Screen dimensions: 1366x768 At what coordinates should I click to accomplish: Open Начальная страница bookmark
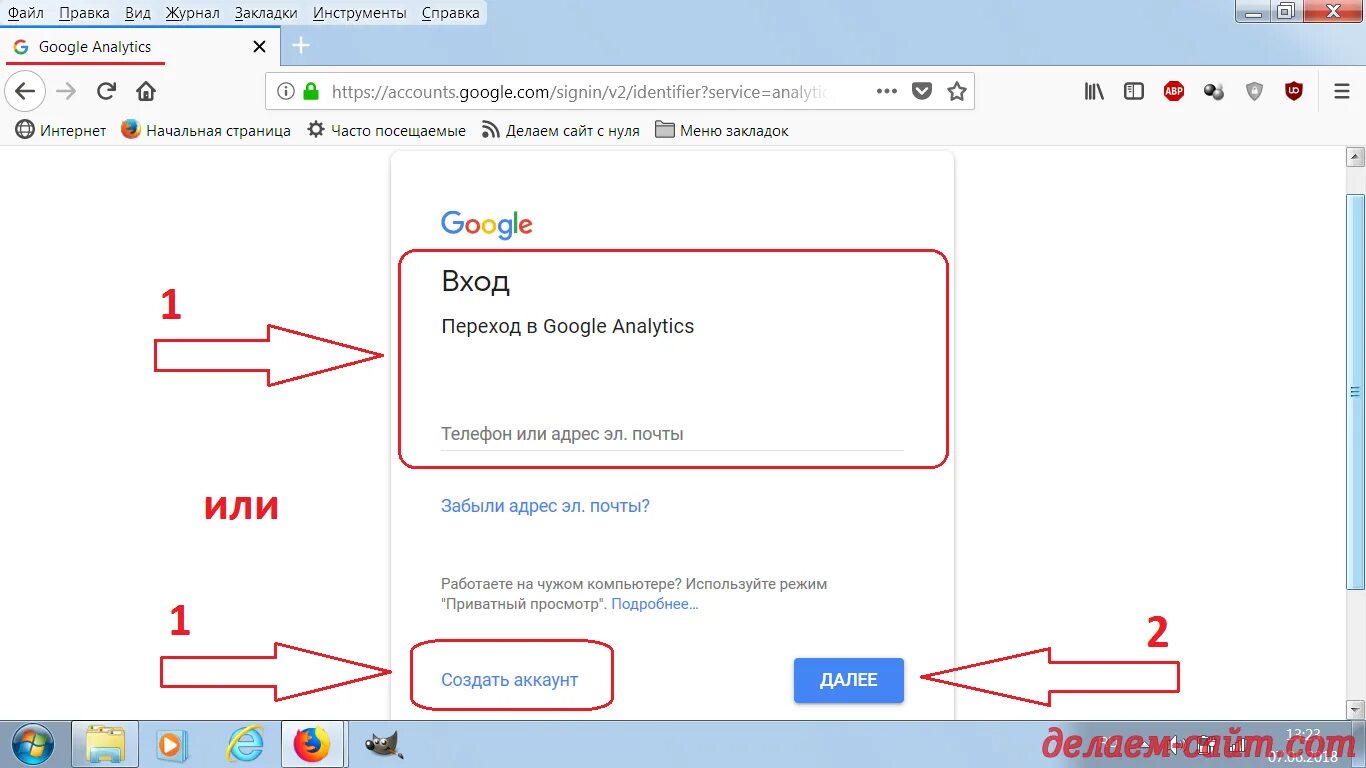pos(206,130)
